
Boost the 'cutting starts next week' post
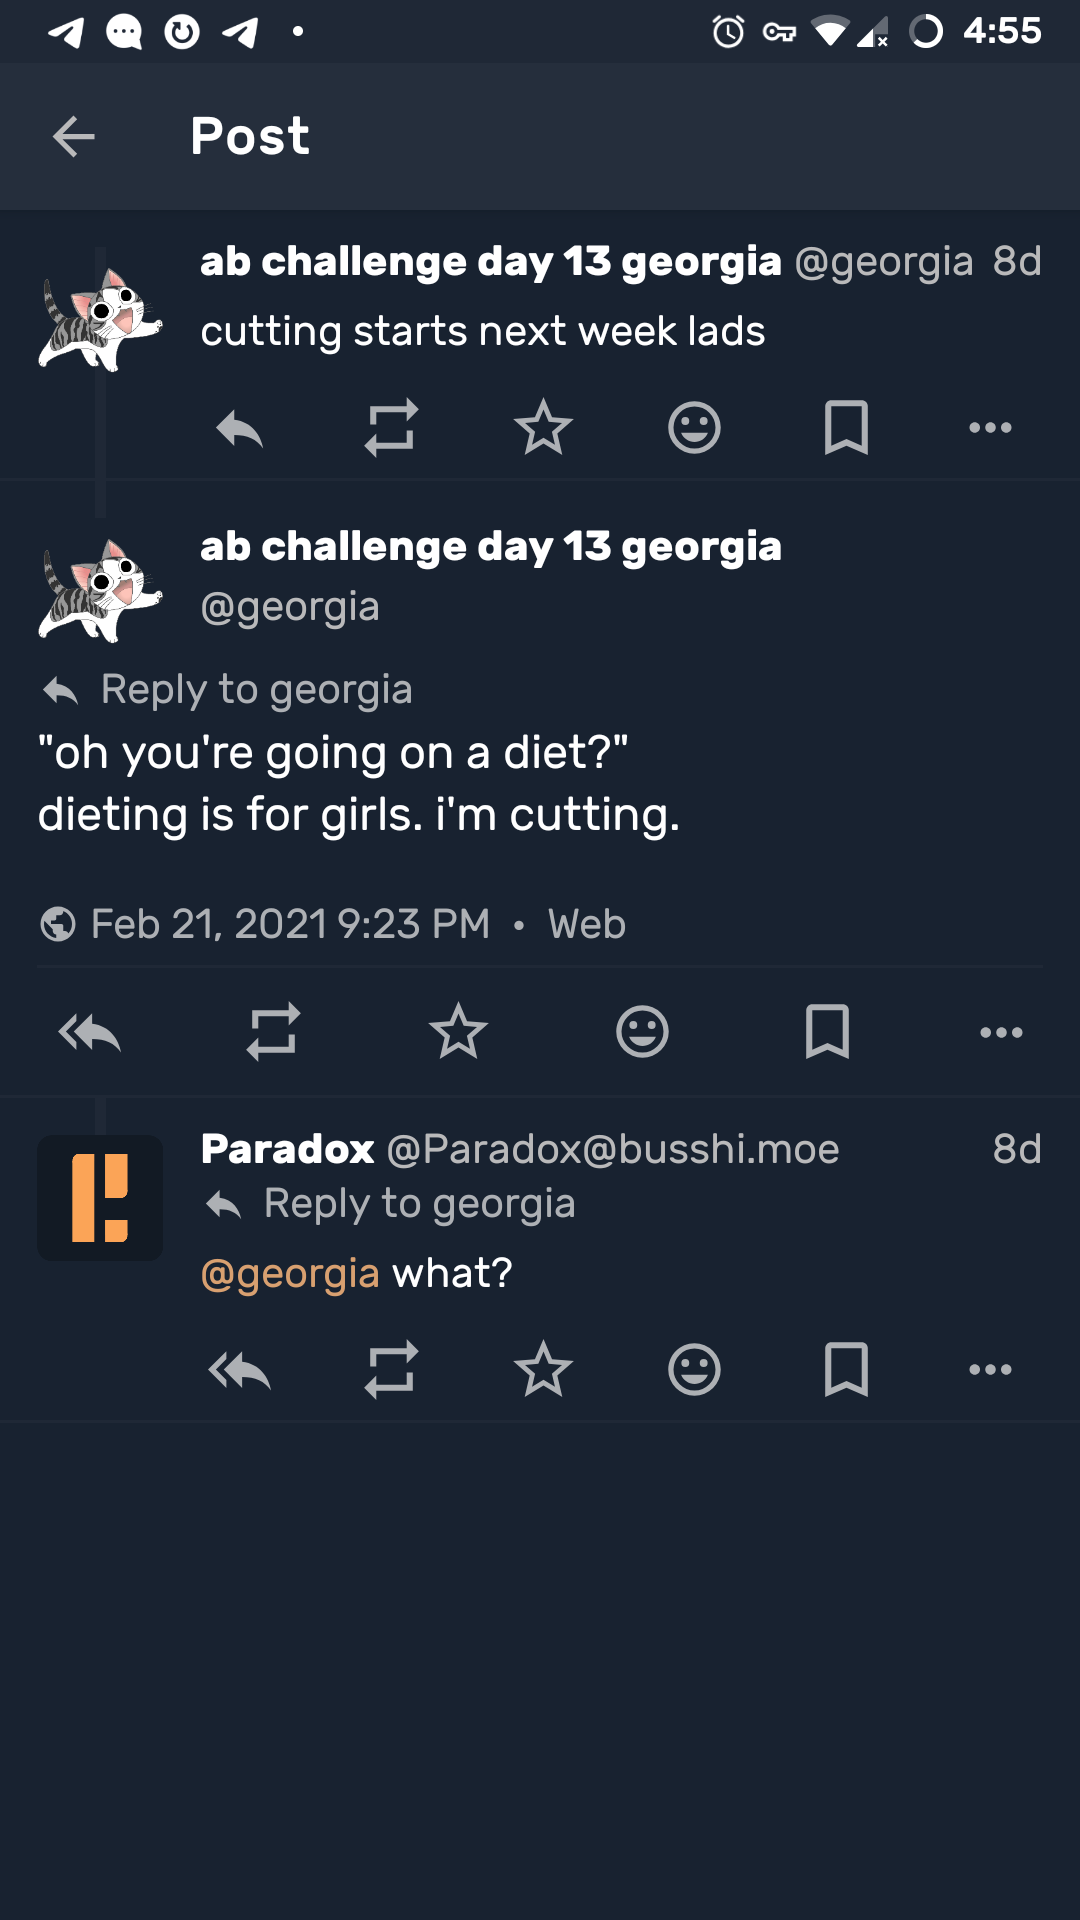pyautogui.click(x=391, y=429)
